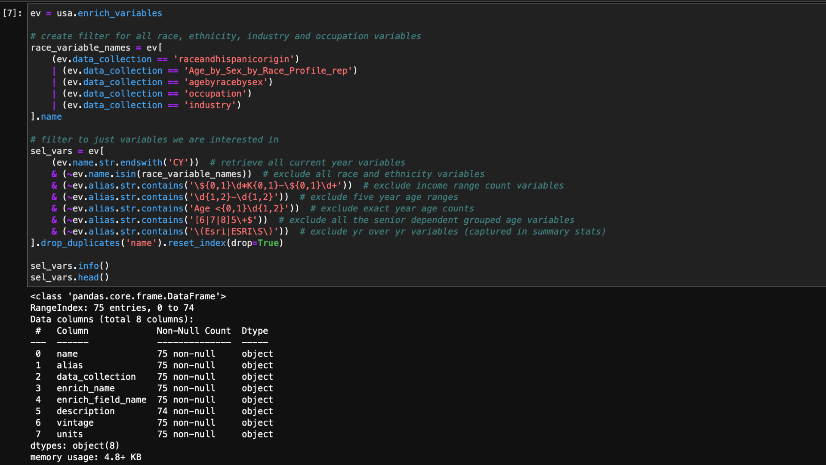
Task: Click the 'Age_by_Sex_by_Race_Profile_rep' string
Action: pos(263,70)
